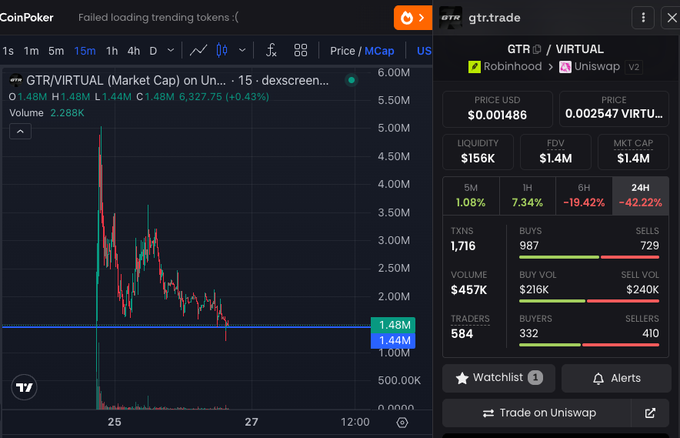Select the 1h timeframe
The width and height of the screenshot is (680, 438).
click(112, 51)
